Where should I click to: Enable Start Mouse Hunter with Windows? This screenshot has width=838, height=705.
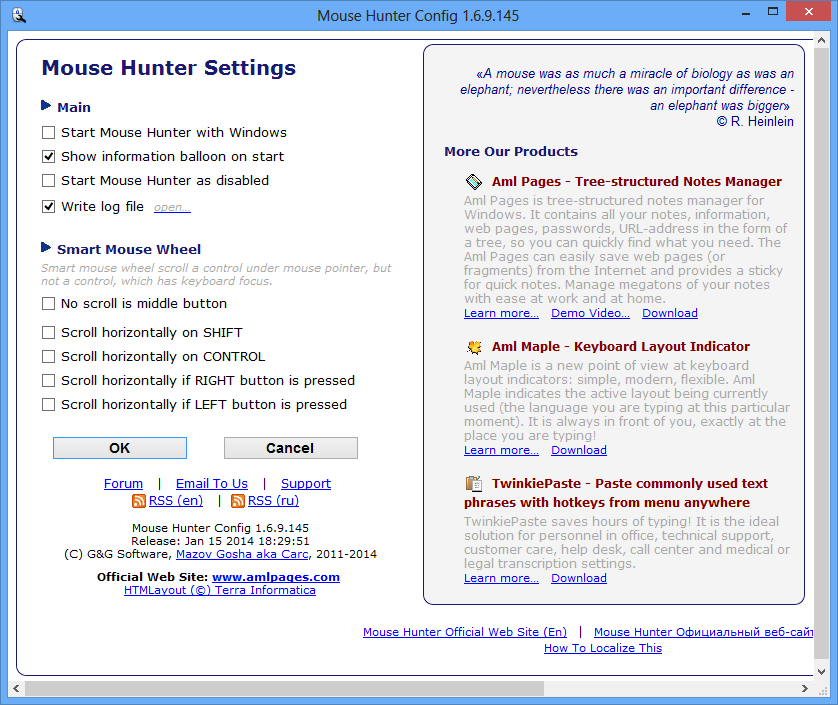49,133
